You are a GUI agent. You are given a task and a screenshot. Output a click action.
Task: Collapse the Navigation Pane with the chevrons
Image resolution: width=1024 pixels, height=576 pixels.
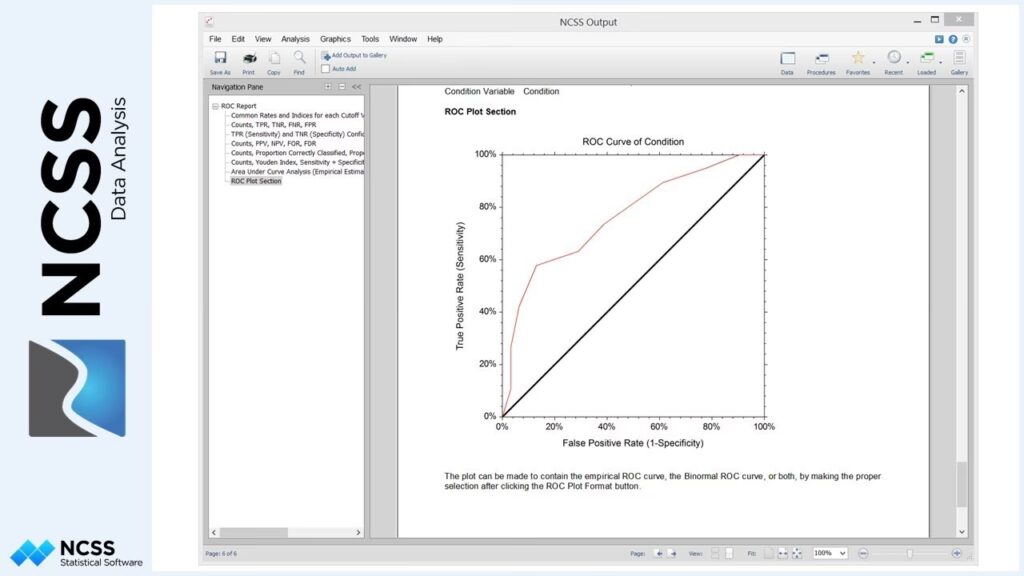pos(356,87)
